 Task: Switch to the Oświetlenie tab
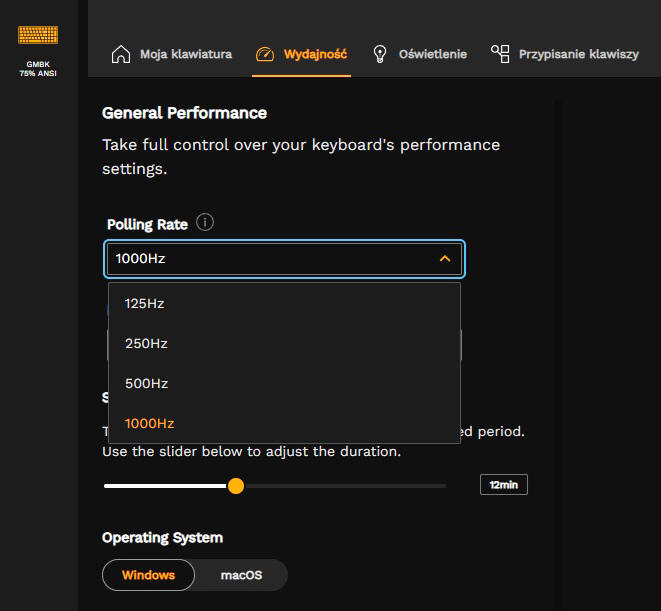(432, 54)
